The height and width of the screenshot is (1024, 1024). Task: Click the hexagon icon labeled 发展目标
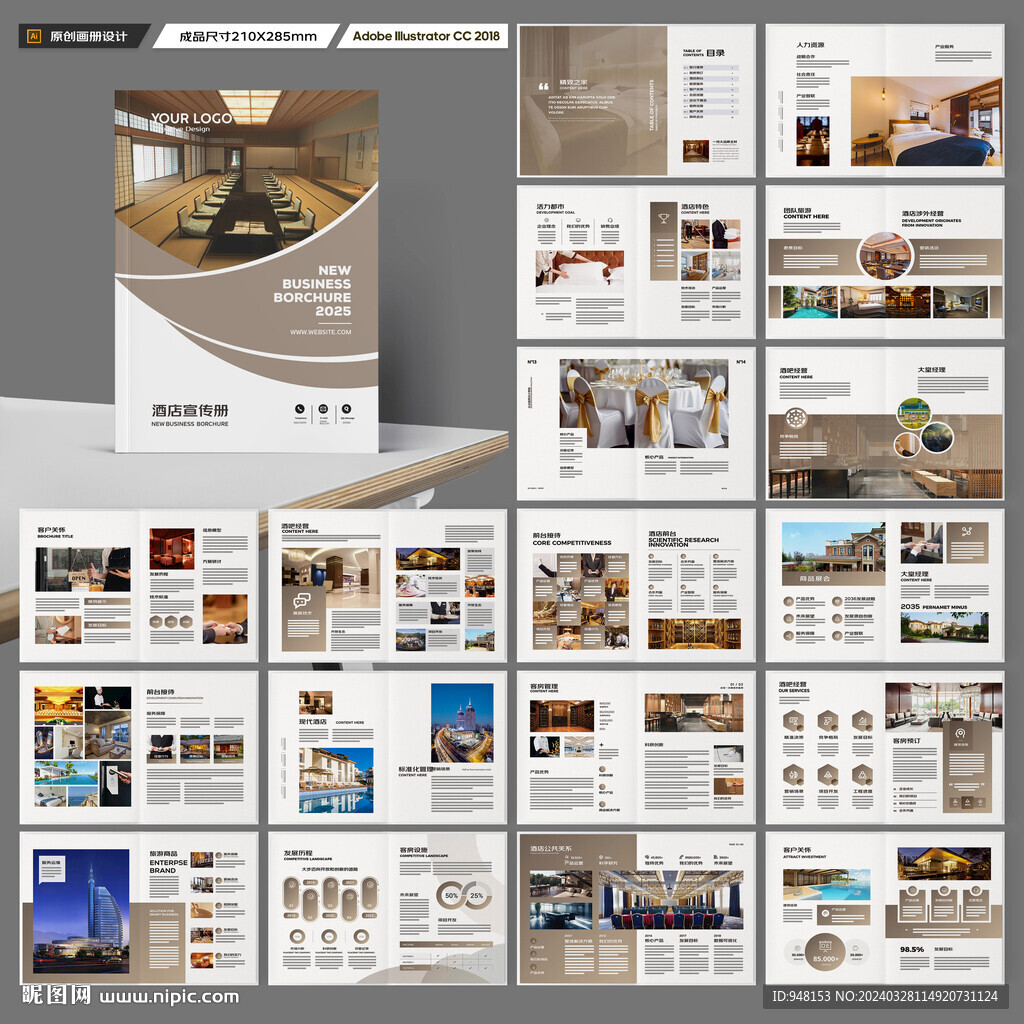[x=863, y=722]
